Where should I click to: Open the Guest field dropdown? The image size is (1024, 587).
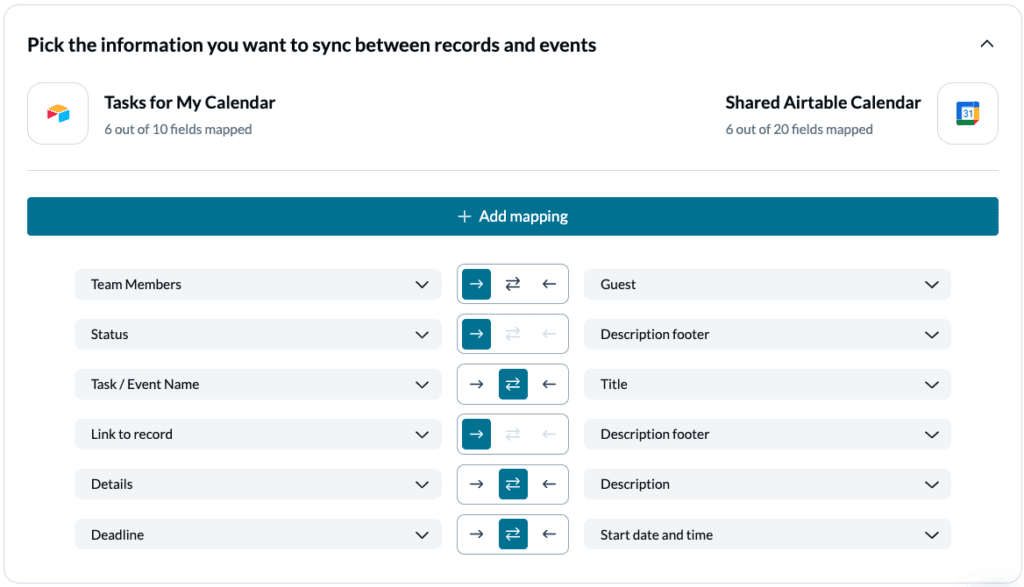click(767, 284)
